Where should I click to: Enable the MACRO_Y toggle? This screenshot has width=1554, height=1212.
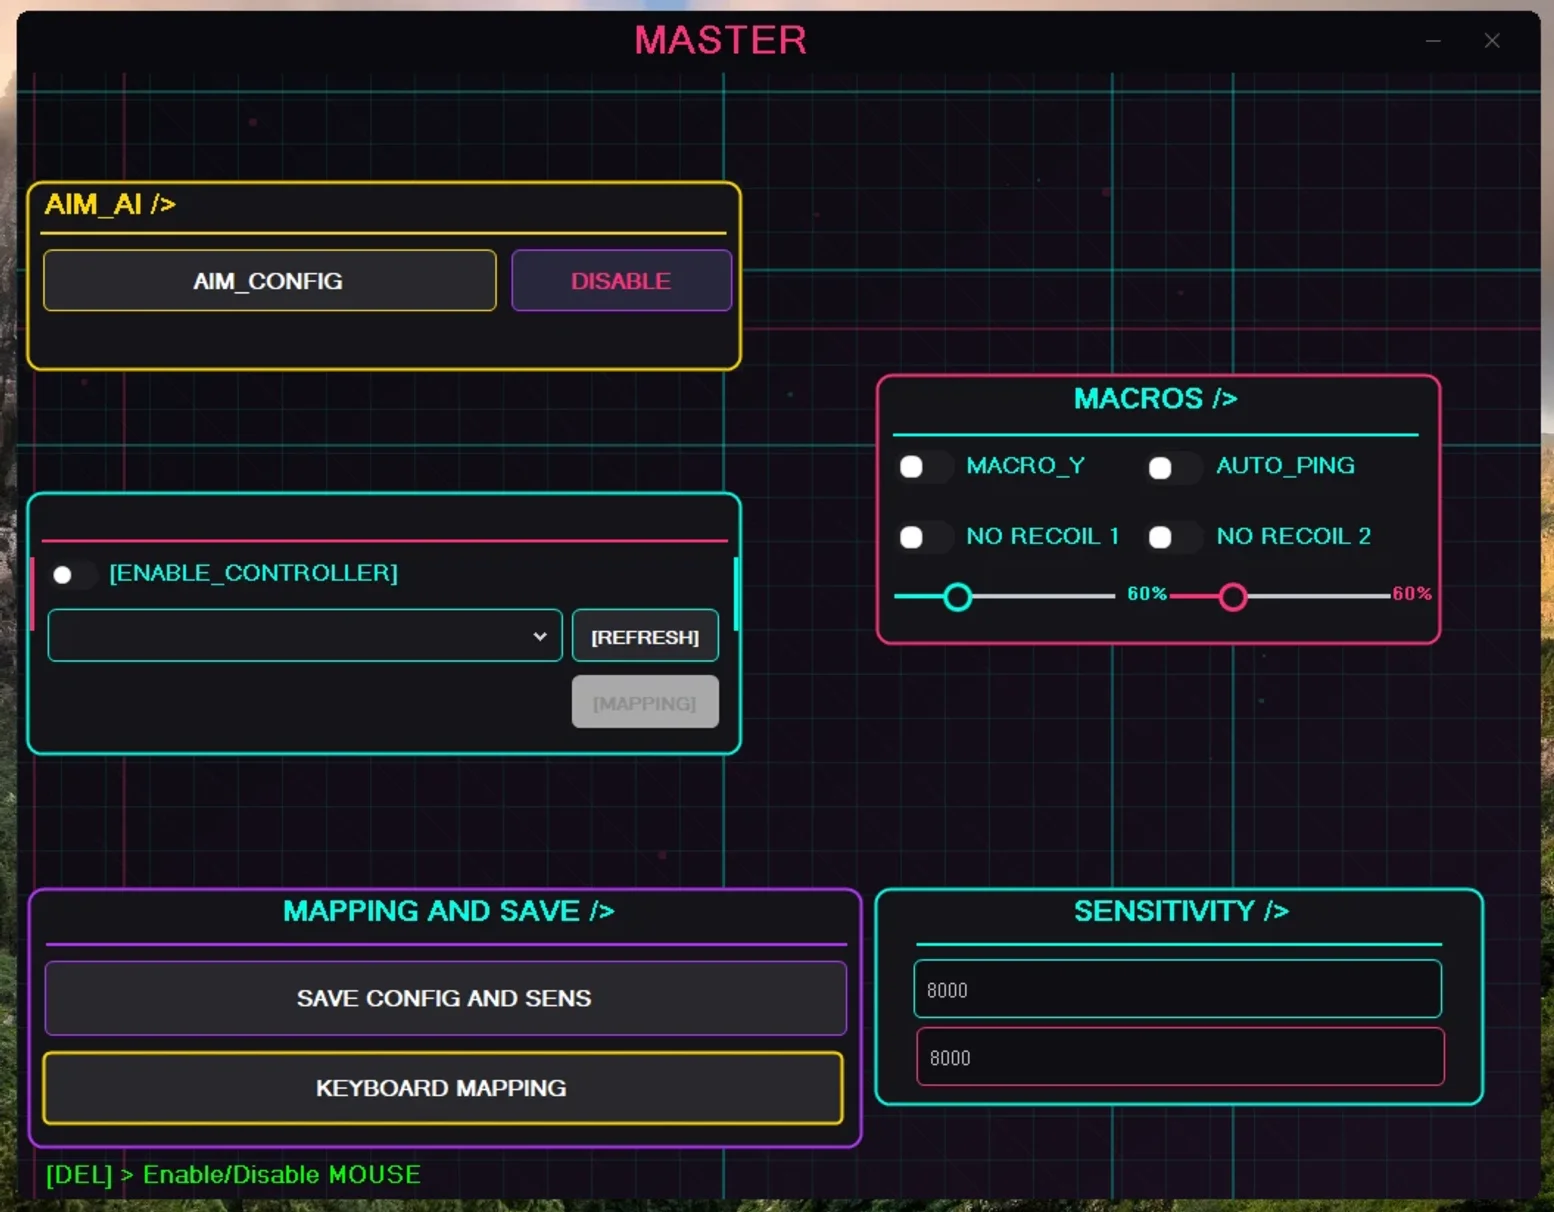923,467
